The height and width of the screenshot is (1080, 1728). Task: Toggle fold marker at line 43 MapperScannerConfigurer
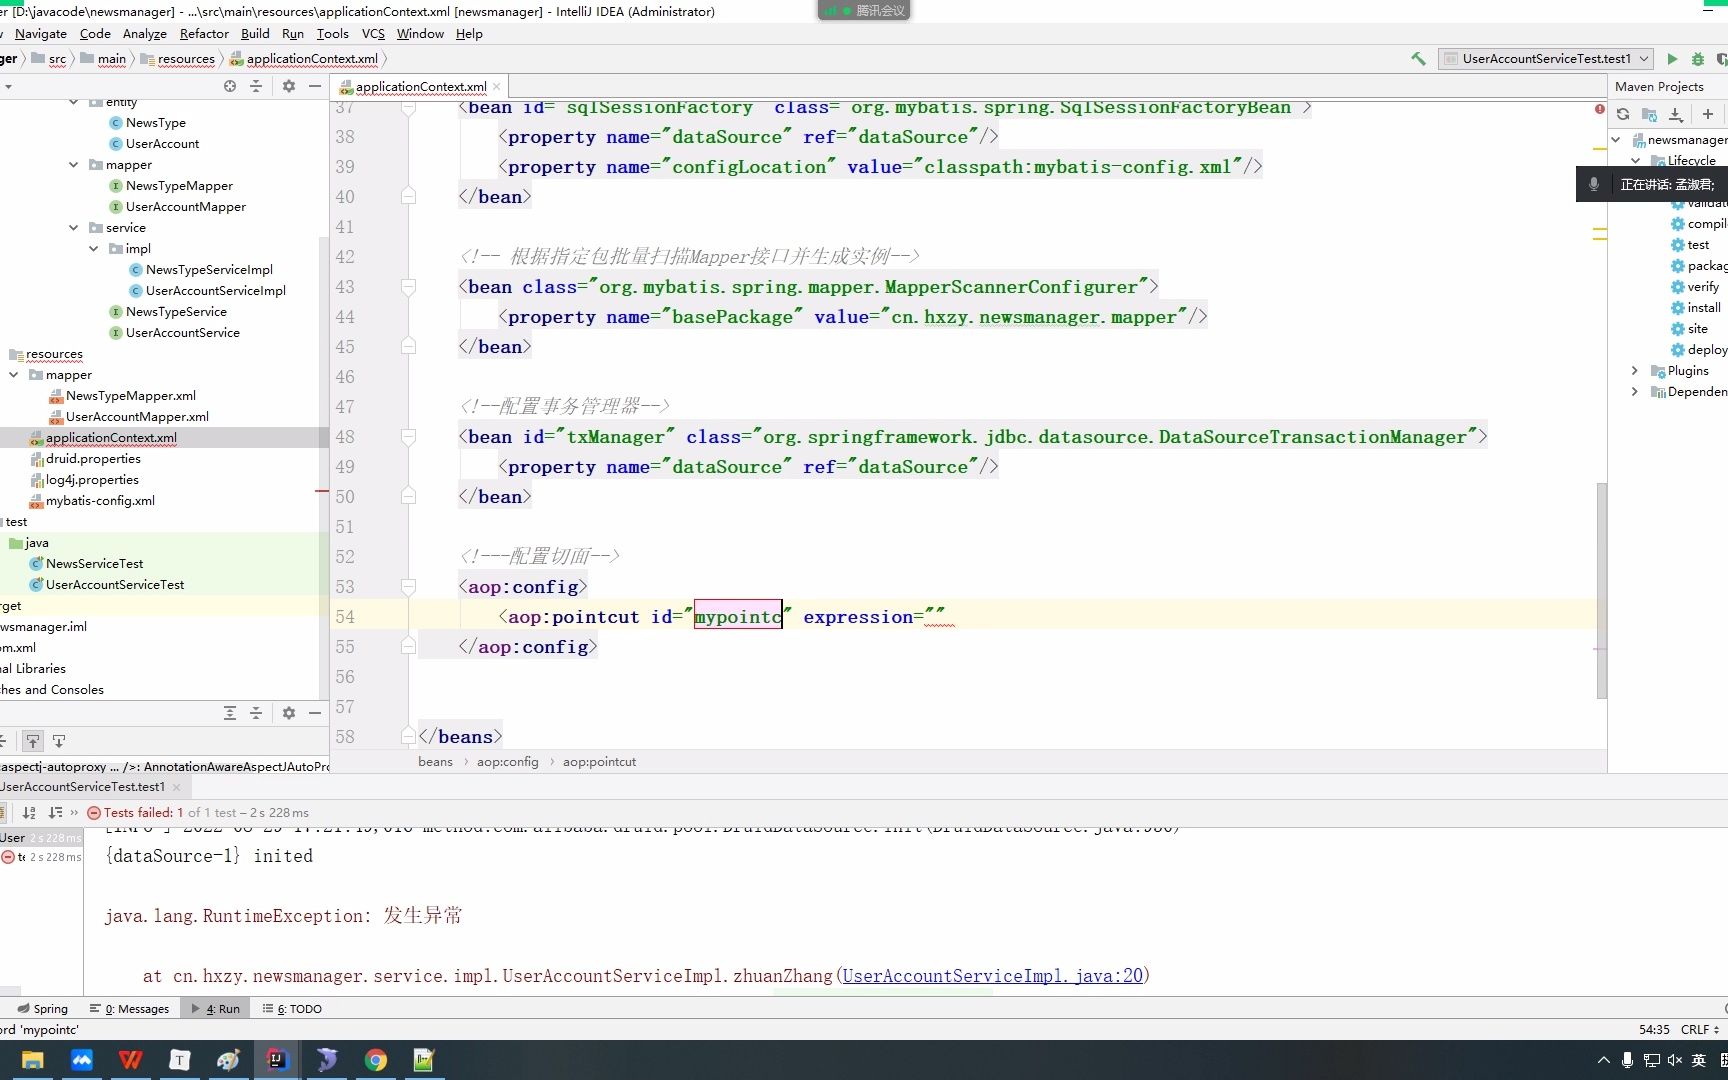pos(408,287)
